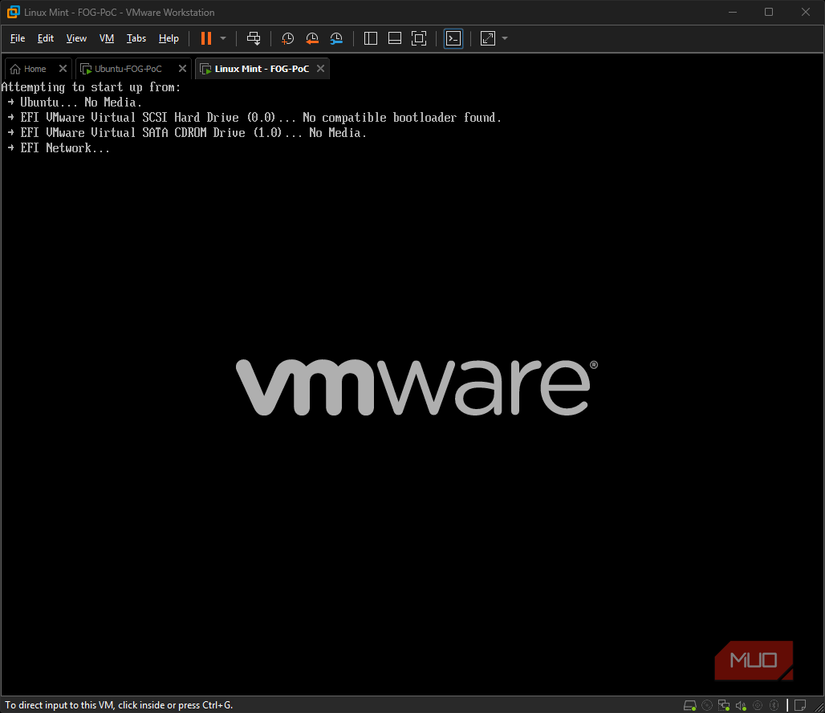Screen dimensions: 825x713
Task: Click the CD/DVD drive status icon
Action: click(707, 705)
